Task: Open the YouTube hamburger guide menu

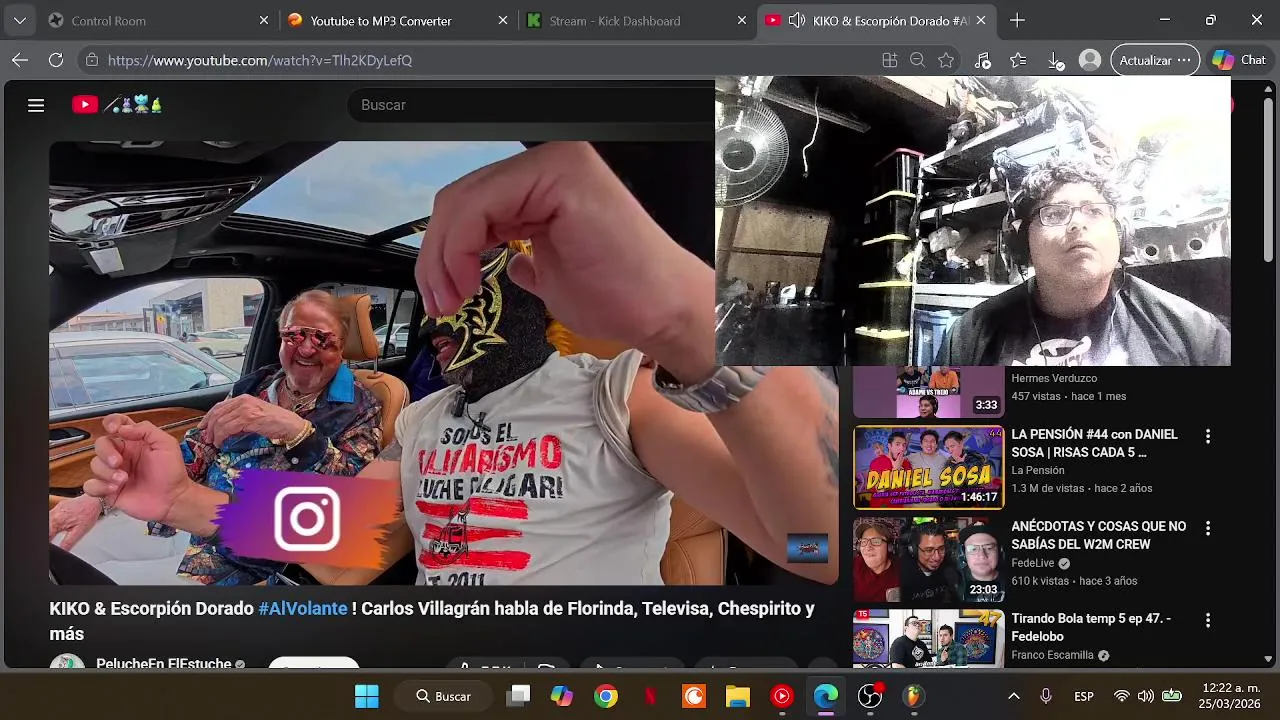Action: point(36,105)
